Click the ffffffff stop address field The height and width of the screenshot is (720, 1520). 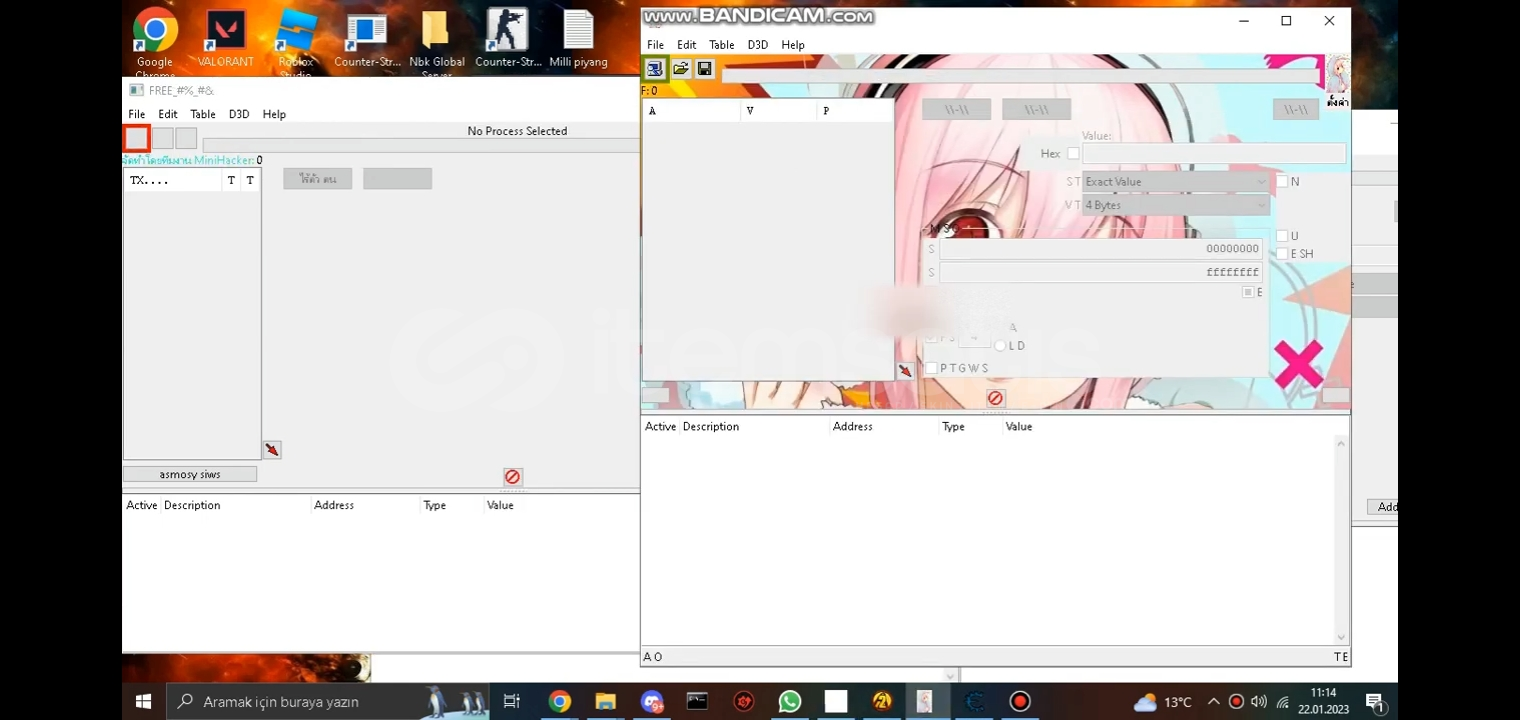(x=1101, y=271)
